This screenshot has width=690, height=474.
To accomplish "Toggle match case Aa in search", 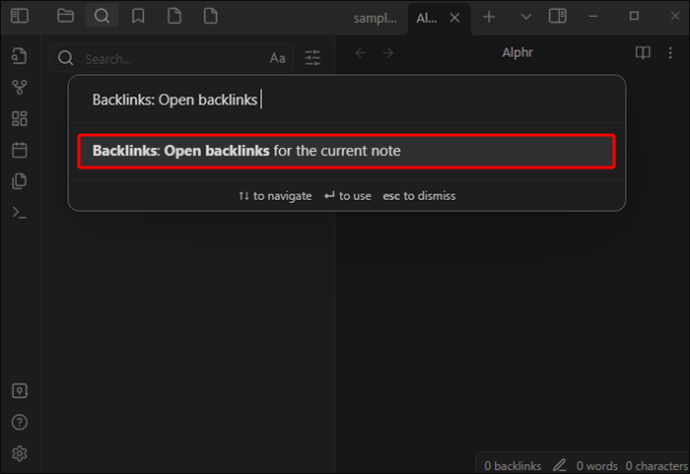I will [278, 58].
